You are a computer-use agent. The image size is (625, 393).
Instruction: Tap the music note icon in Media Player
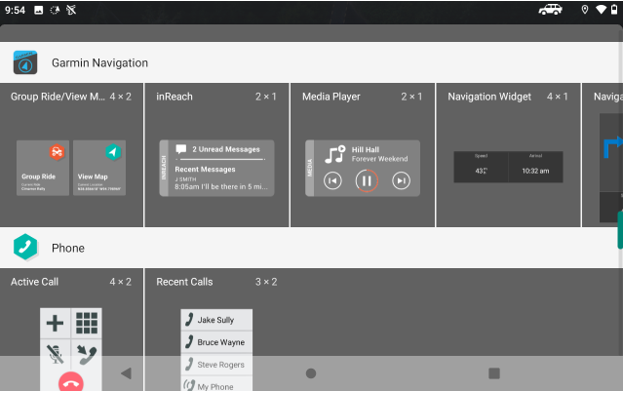(x=335, y=154)
